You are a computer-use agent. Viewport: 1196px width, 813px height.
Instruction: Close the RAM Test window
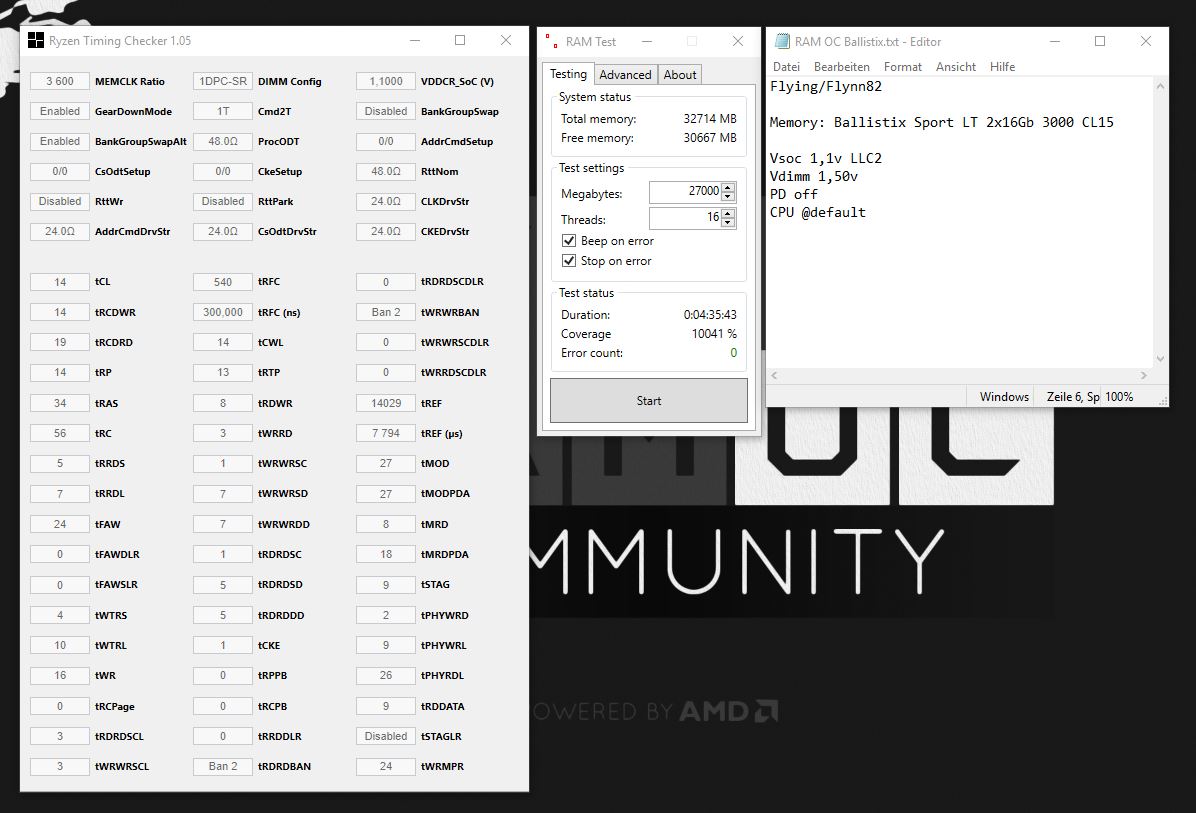click(x=738, y=41)
